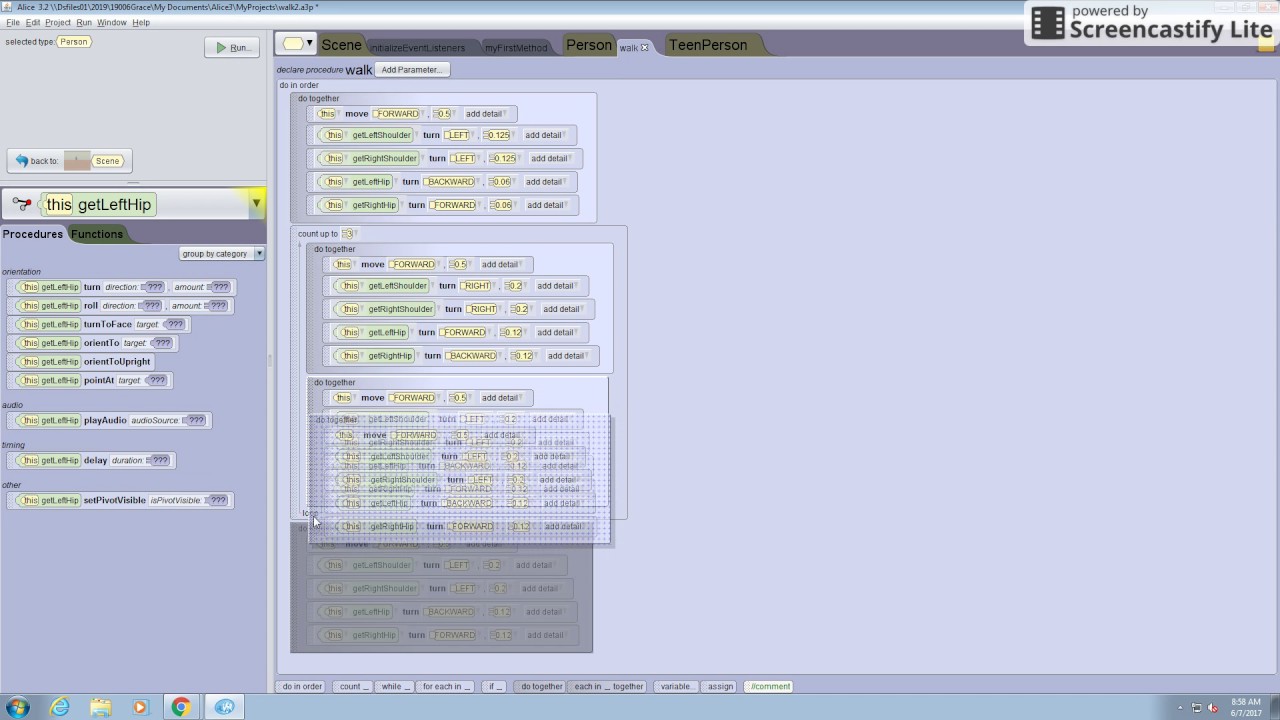Switch to the Scene tab
The height and width of the screenshot is (720, 1280).
(x=341, y=45)
